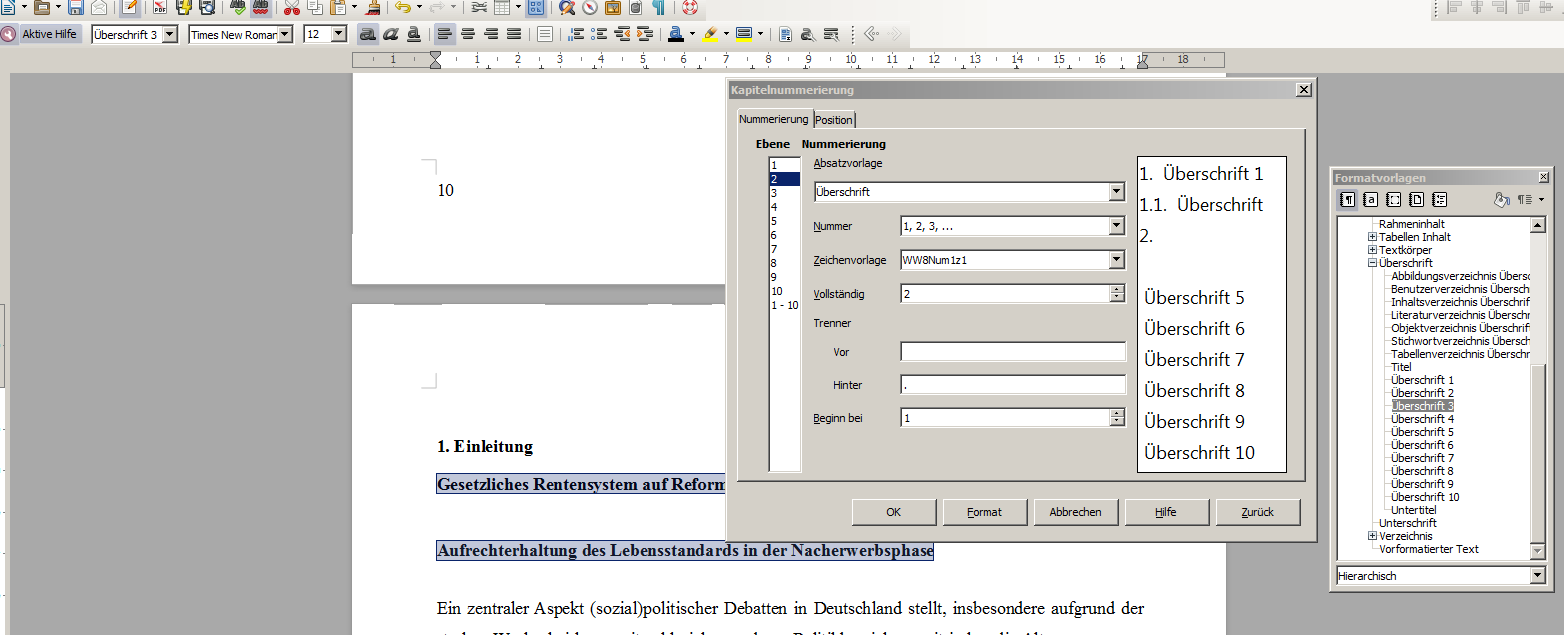The height and width of the screenshot is (635, 1564).
Task: Click the Increase Indent icon
Action: tap(645, 34)
